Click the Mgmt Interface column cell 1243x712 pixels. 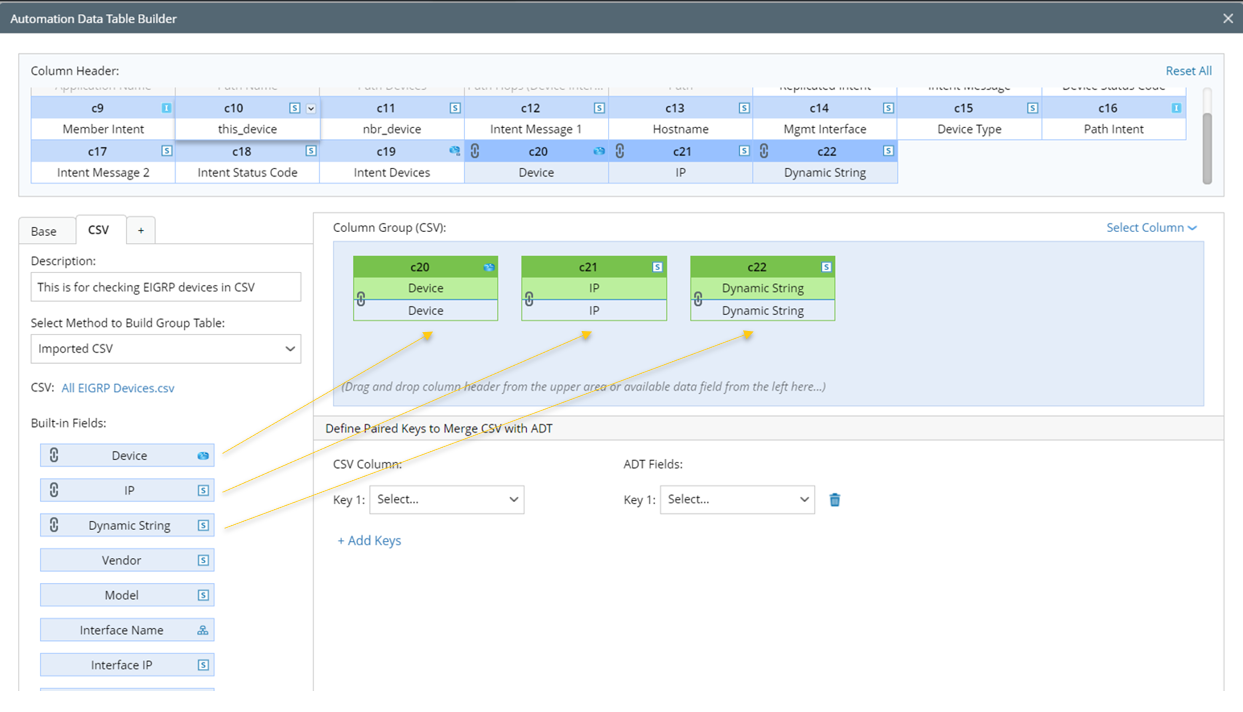pyautogui.click(x=825, y=129)
